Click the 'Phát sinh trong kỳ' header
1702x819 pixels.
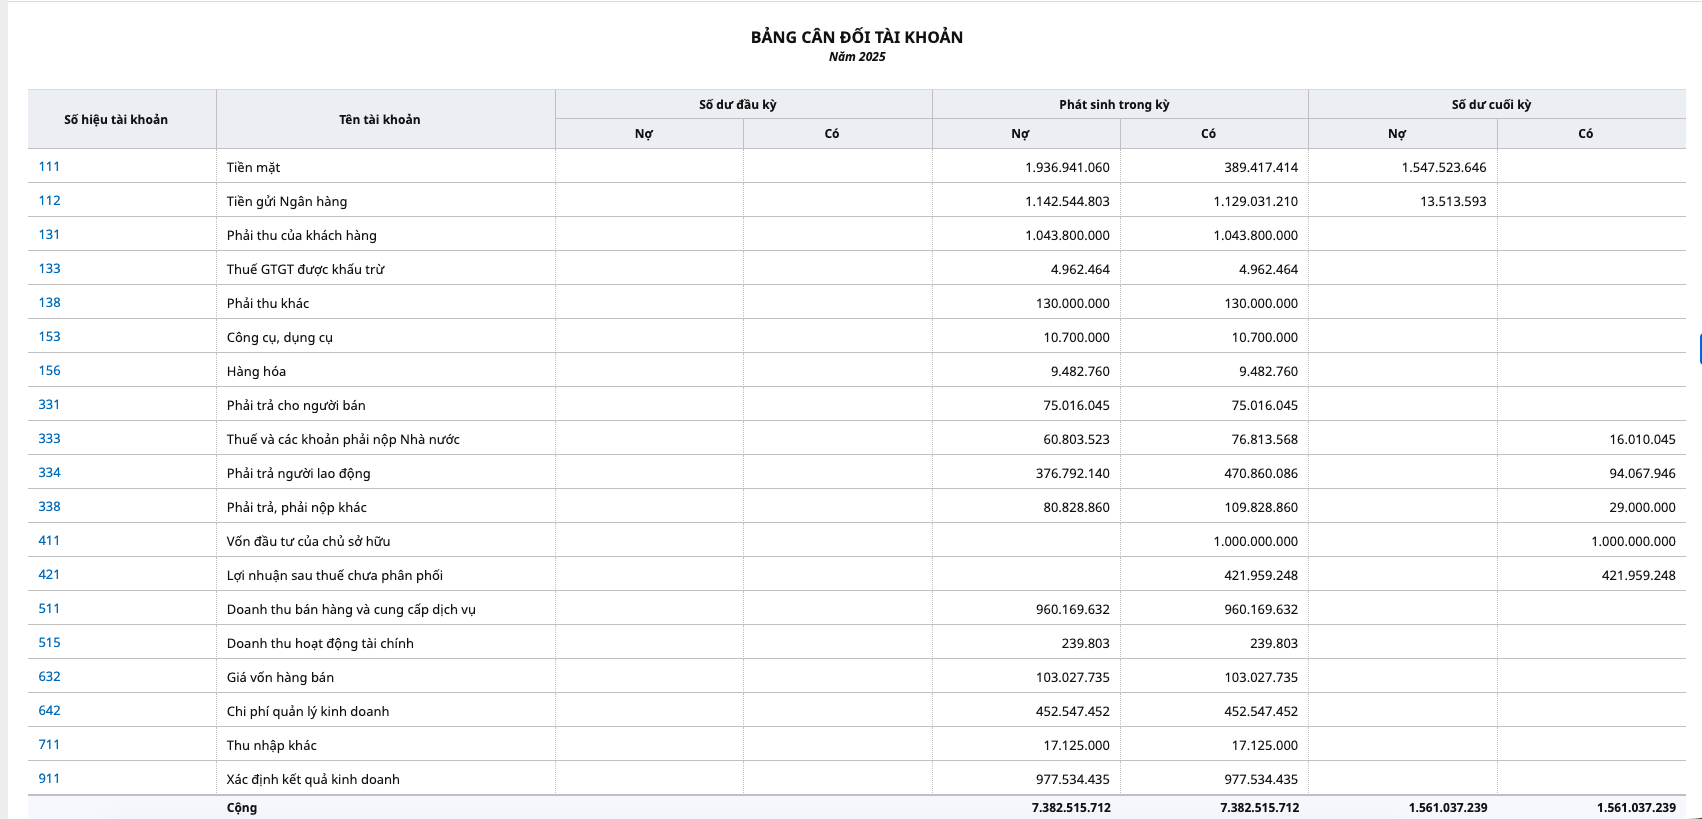click(x=1114, y=105)
